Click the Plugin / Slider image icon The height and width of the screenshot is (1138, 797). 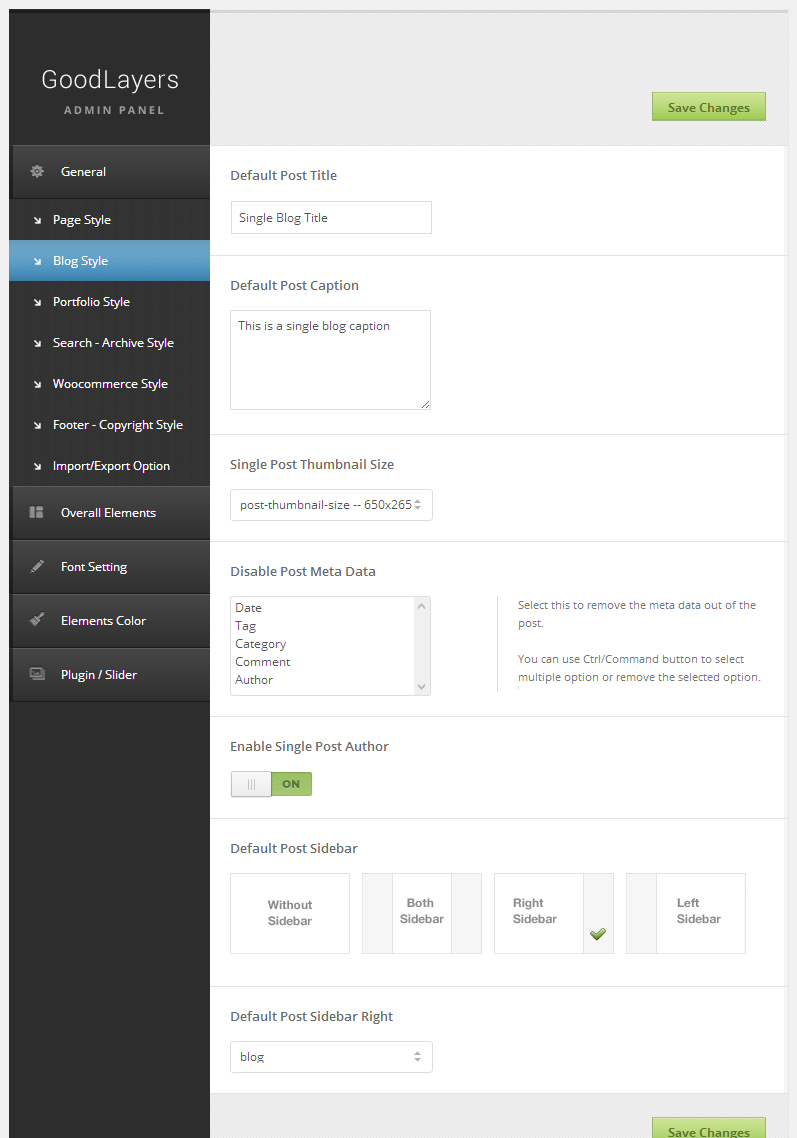coord(37,675)
